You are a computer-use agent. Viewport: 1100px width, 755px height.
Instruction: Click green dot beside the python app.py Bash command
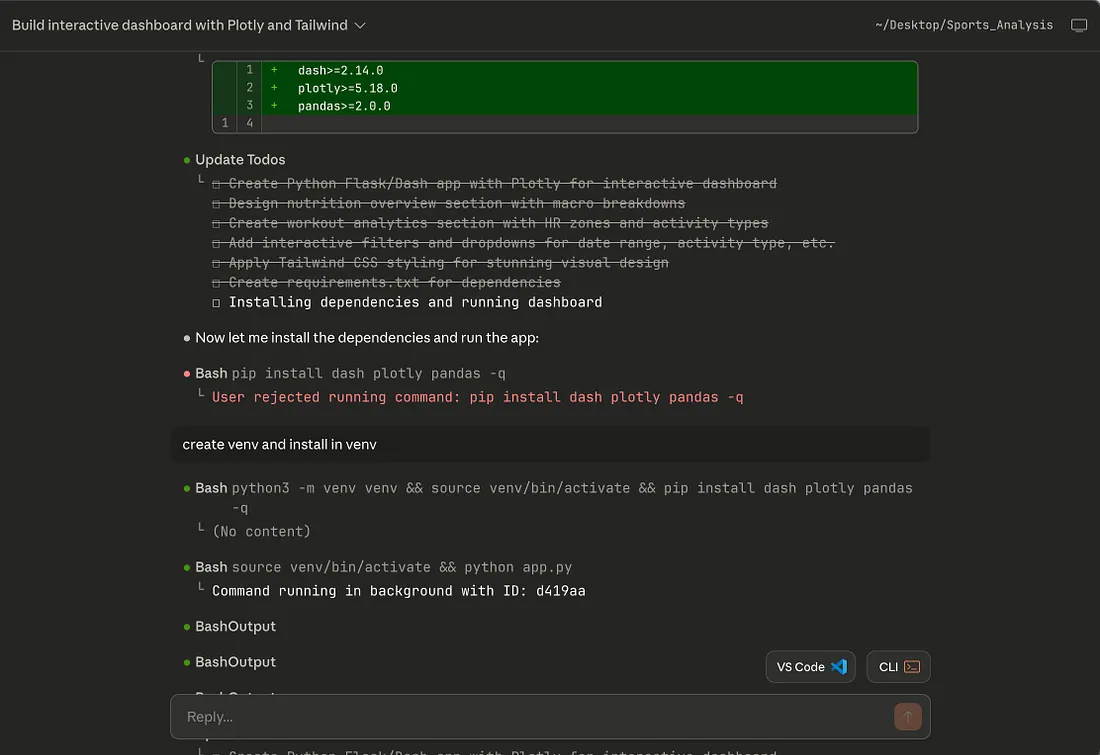coord(187,568)
